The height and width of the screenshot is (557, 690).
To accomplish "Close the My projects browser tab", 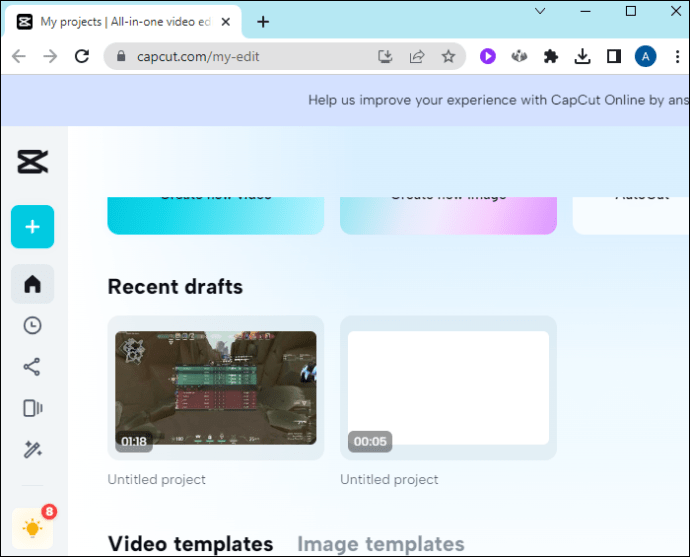I will pos(226,22).
